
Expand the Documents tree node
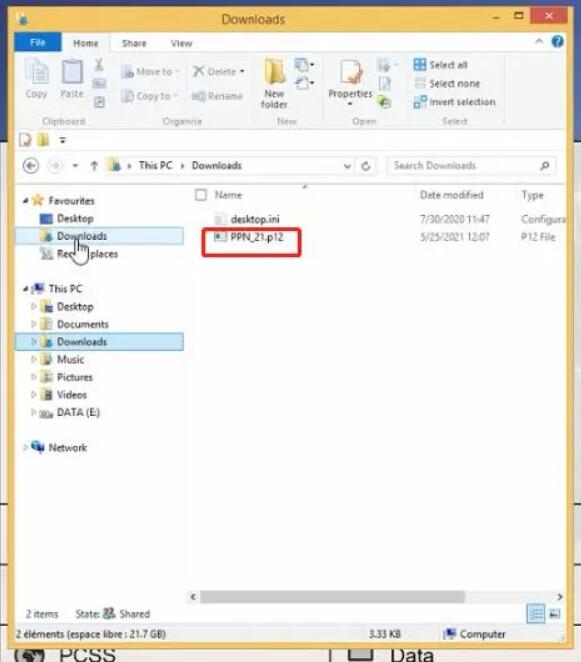tap(33, 324)
